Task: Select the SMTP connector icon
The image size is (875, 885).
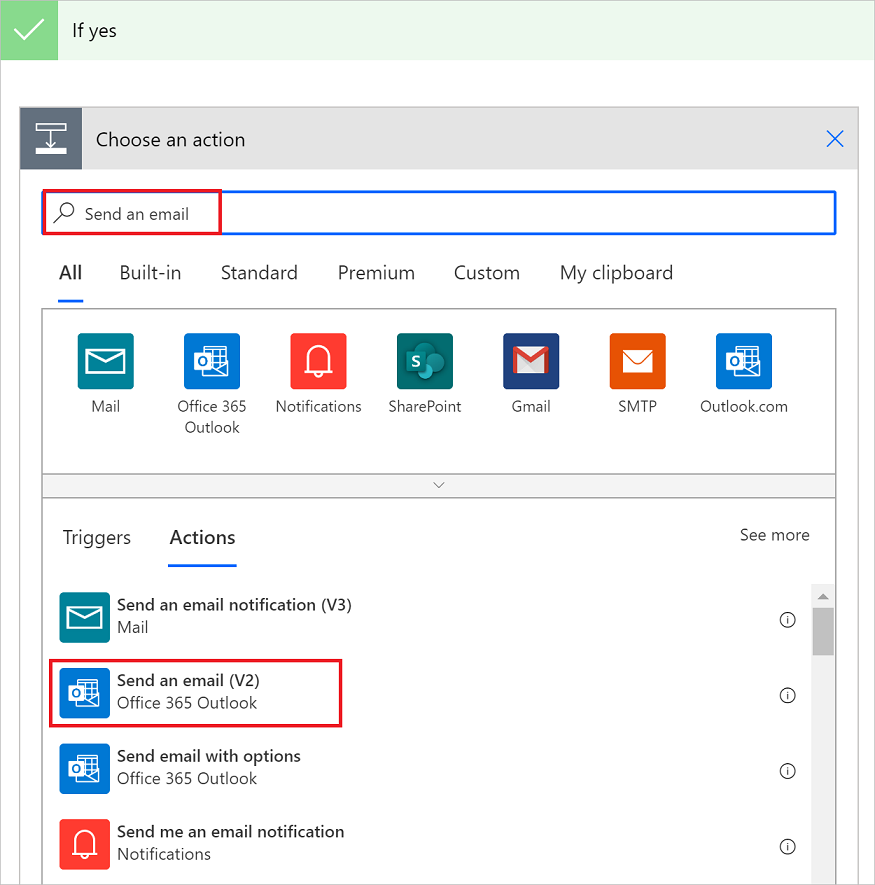Action: pos(637,361)
